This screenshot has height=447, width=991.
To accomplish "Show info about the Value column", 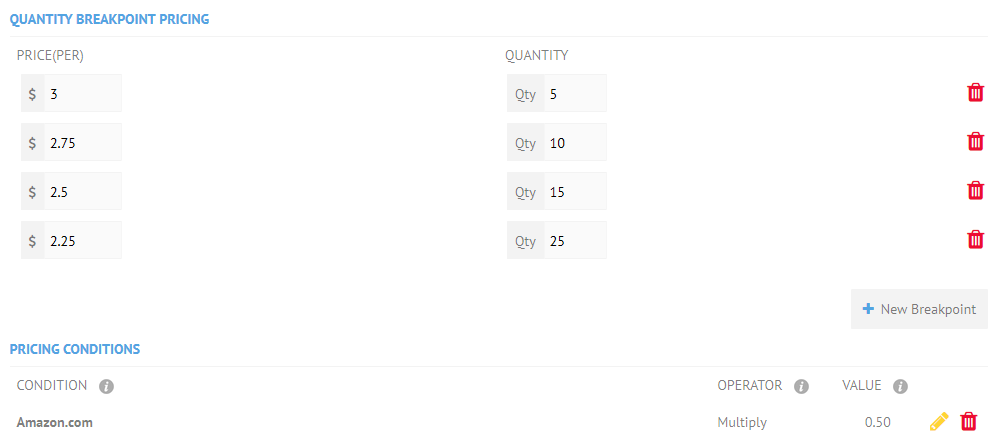I will pos(900,386).
